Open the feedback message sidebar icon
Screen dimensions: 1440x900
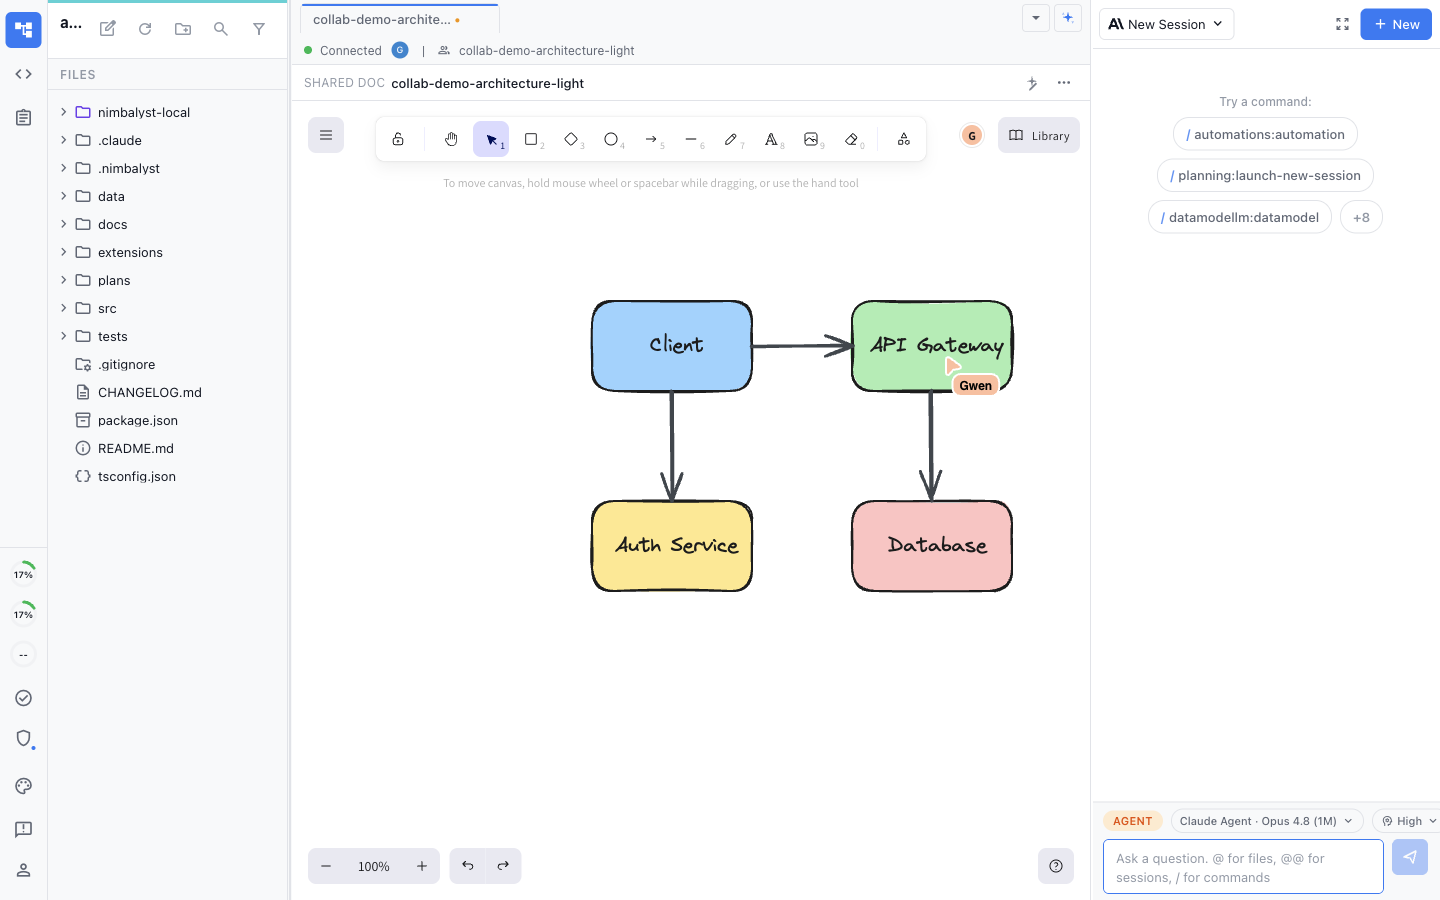[24, 829]
